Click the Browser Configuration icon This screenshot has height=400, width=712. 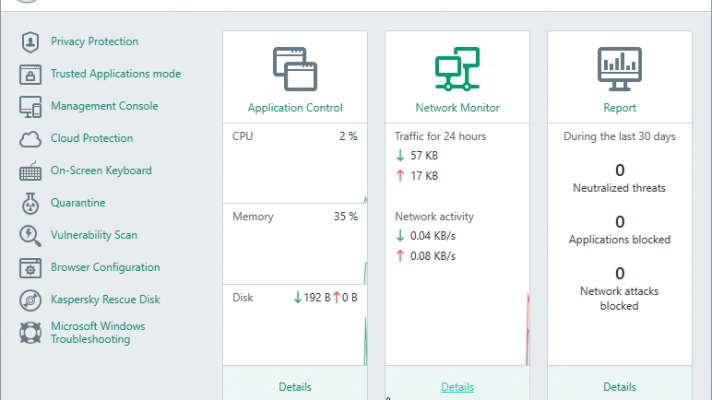(x=30, y=267)
